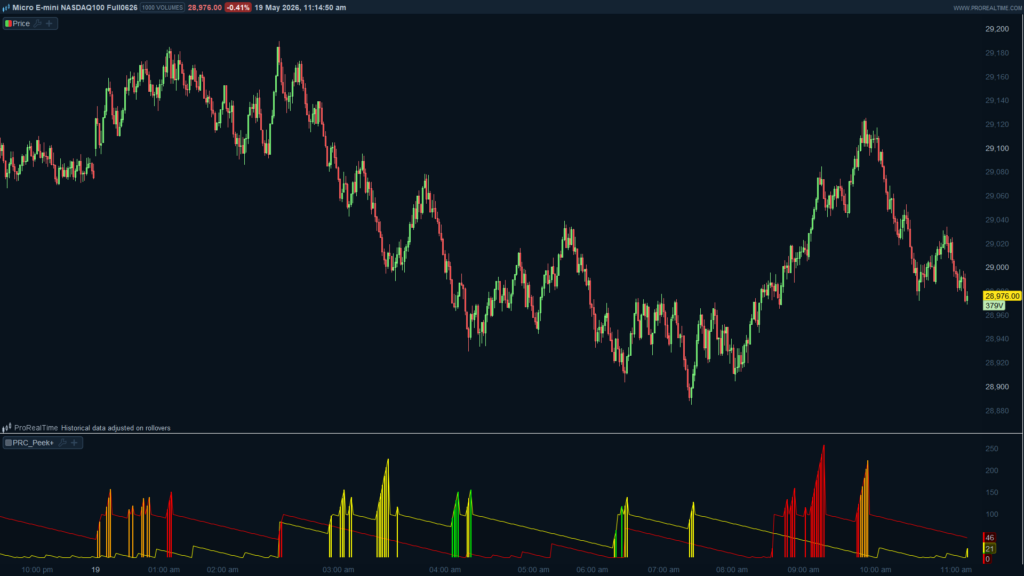Click the 08:00 am time axis label
Image resolution: width=1024 pixels, height=576 pixels.
pos(731,569)
